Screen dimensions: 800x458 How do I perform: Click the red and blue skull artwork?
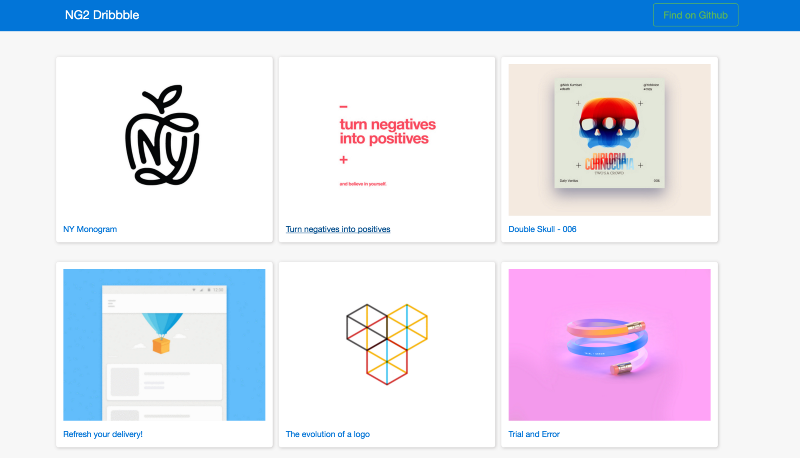609,123
